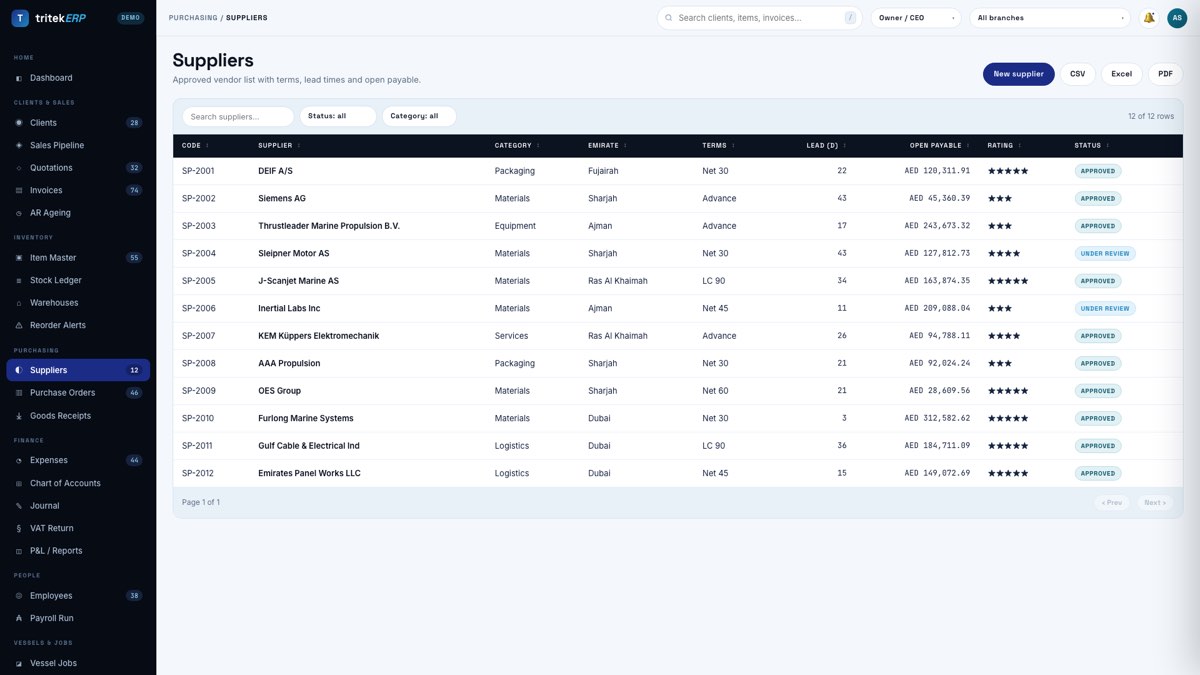Sort table by Code column header

pos(195,146)
